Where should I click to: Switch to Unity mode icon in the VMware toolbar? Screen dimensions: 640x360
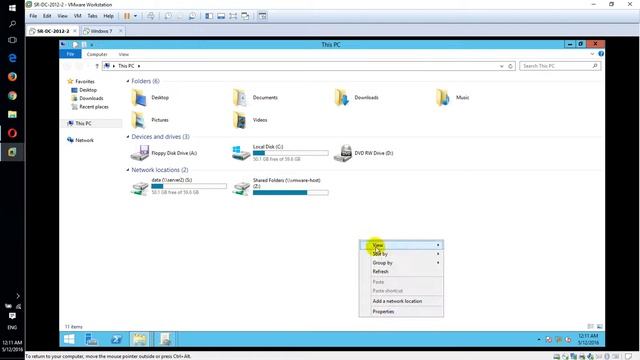(x=245, y=16)
